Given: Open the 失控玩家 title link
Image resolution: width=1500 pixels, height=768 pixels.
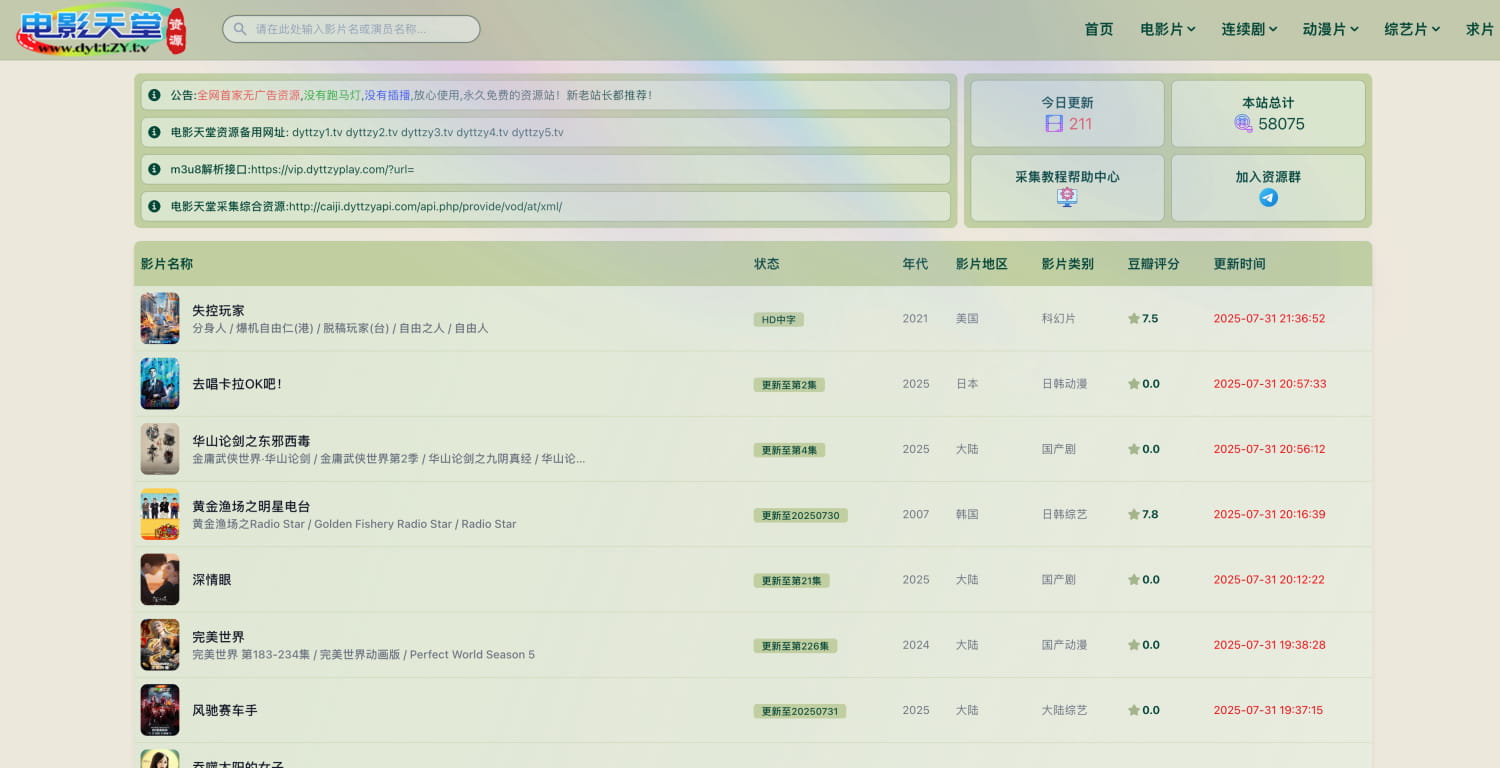Looking at the screenshot, I should click(x=218, y=310).
